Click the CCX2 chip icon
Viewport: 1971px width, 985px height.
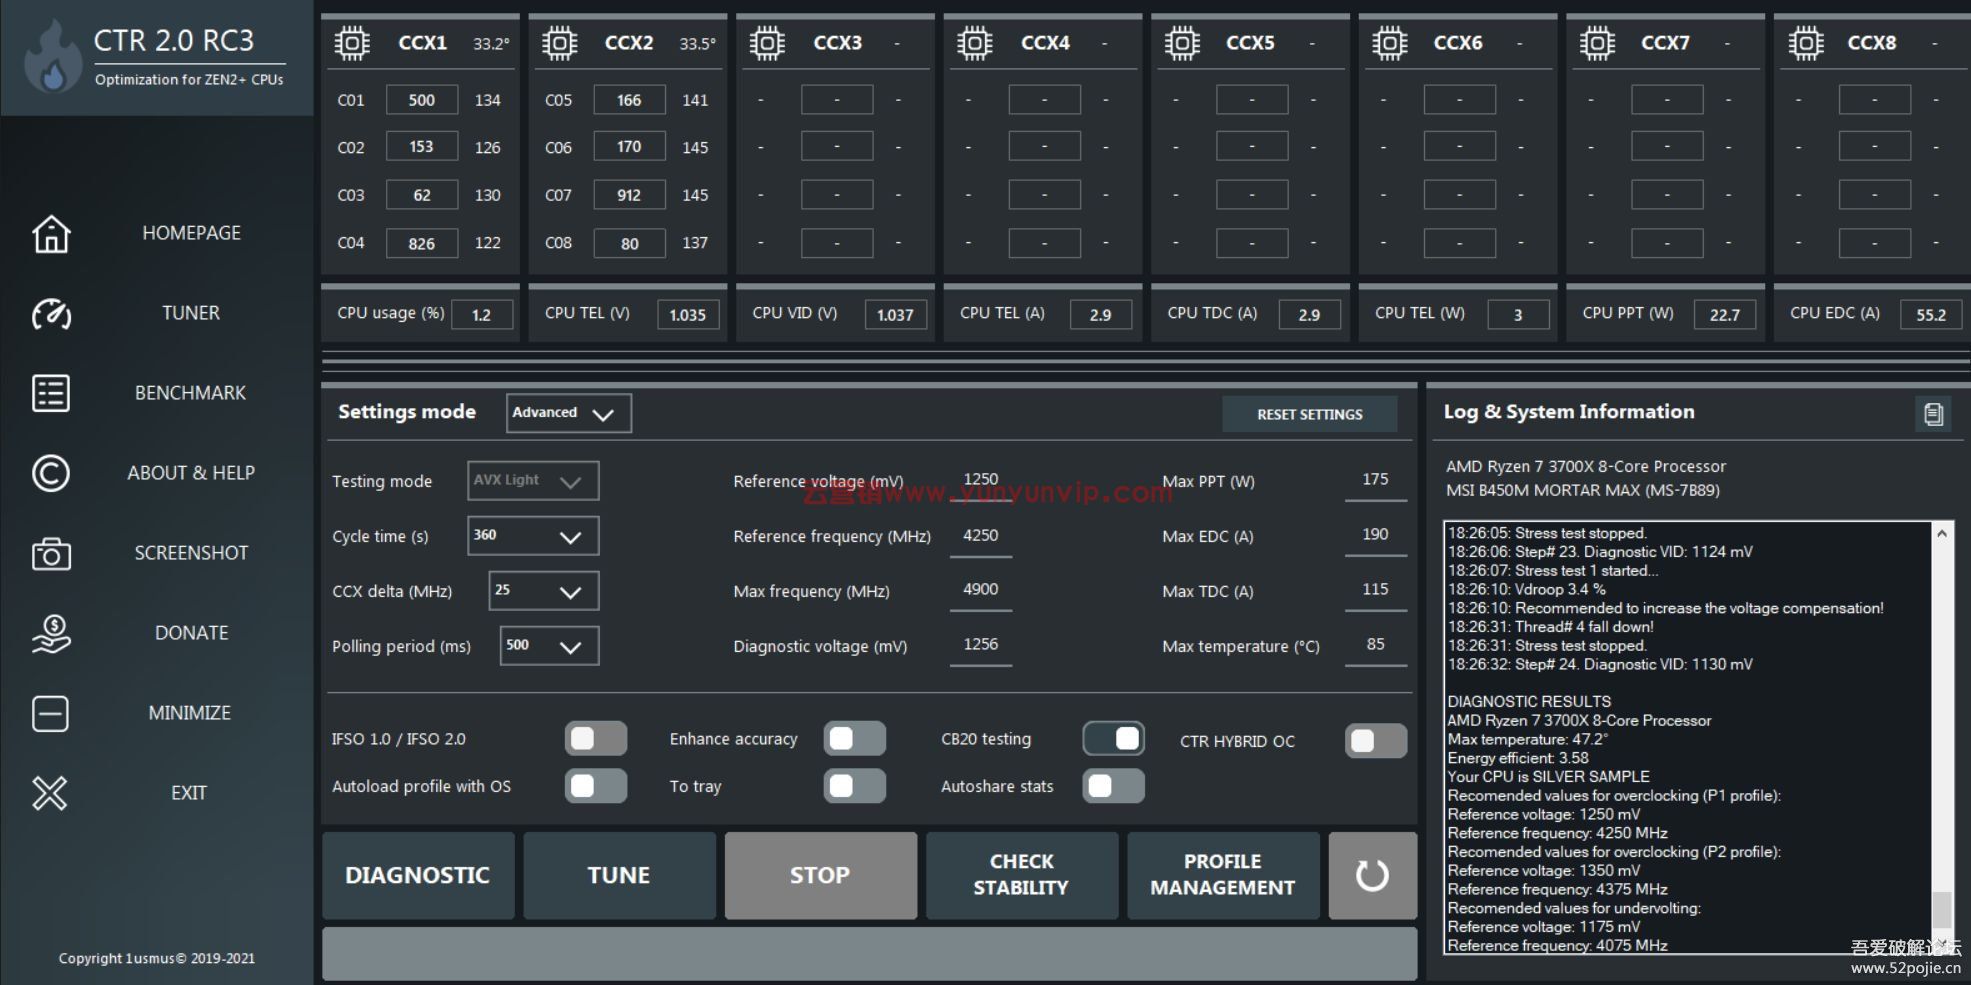(x=559, y=43)
